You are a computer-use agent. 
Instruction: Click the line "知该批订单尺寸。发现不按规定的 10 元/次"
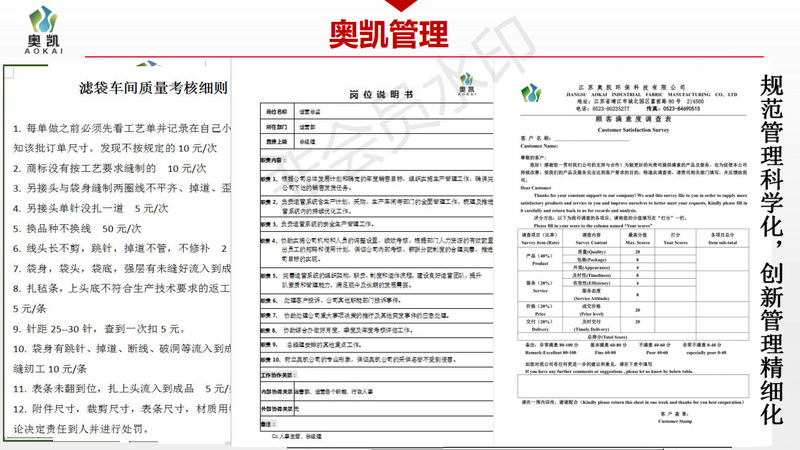115,148
